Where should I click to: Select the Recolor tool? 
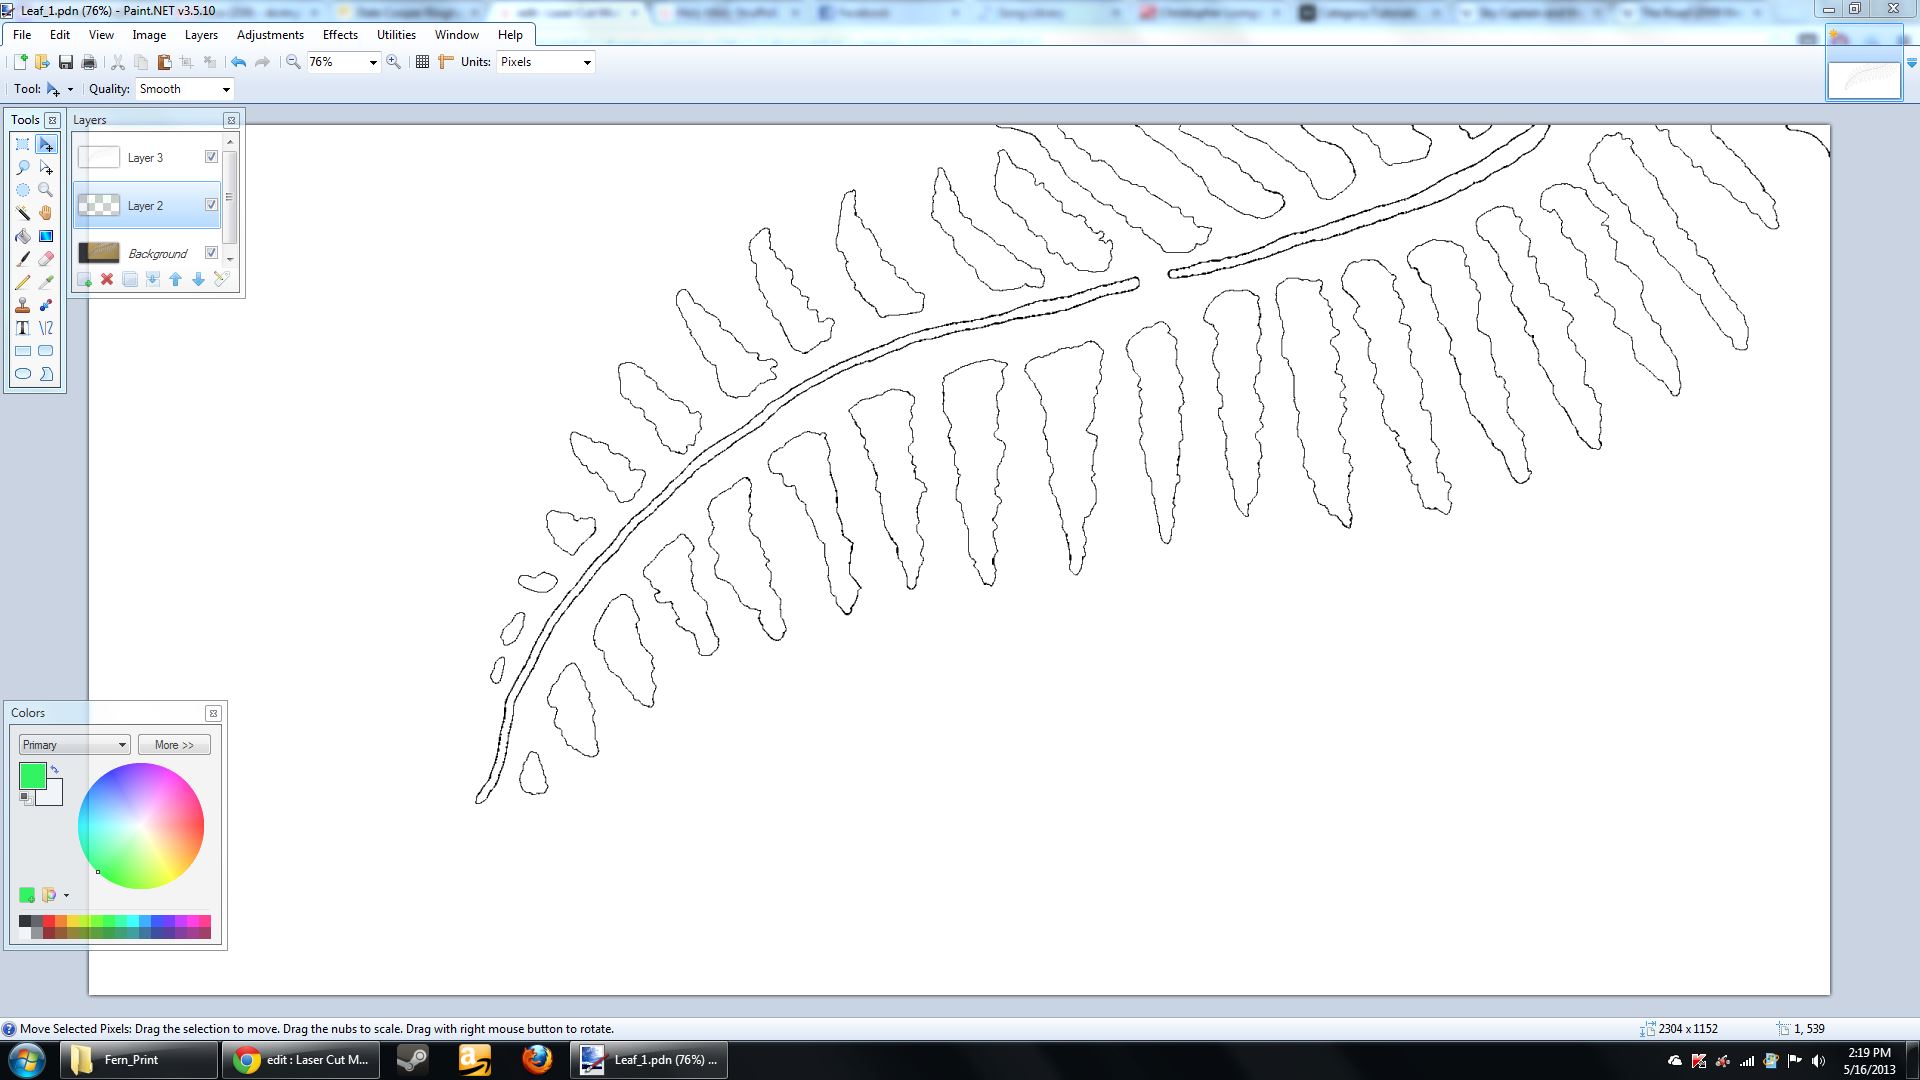(46, 305)
